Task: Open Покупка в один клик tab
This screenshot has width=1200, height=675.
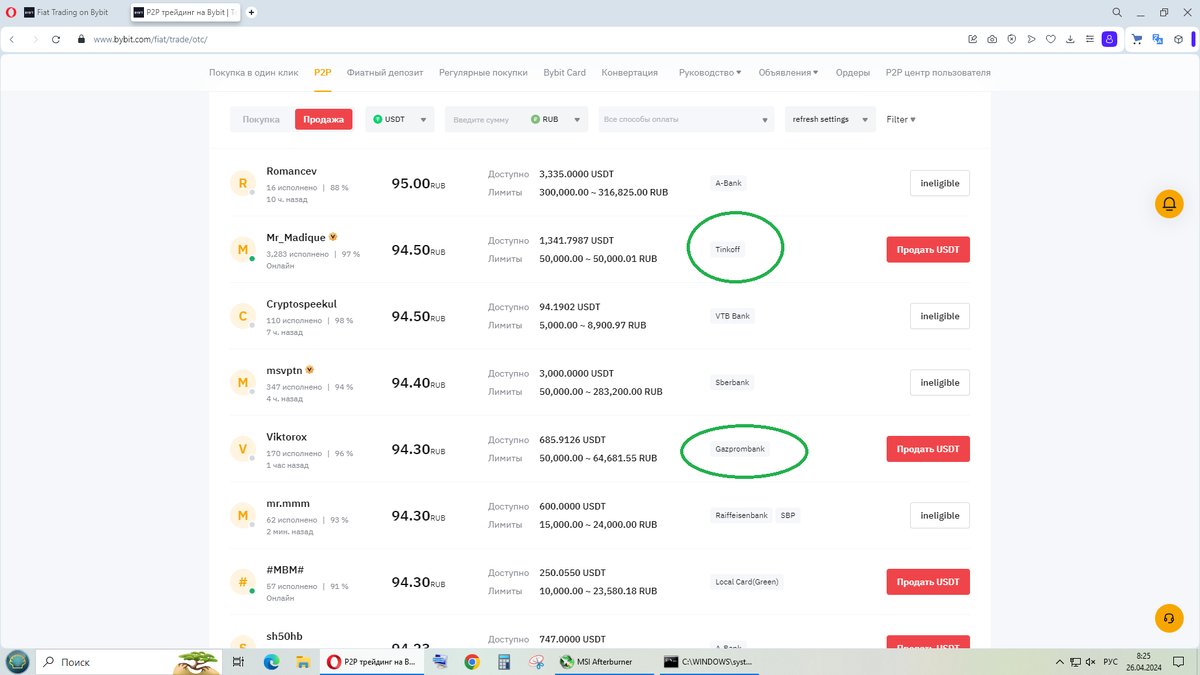Action: (254, 73)
